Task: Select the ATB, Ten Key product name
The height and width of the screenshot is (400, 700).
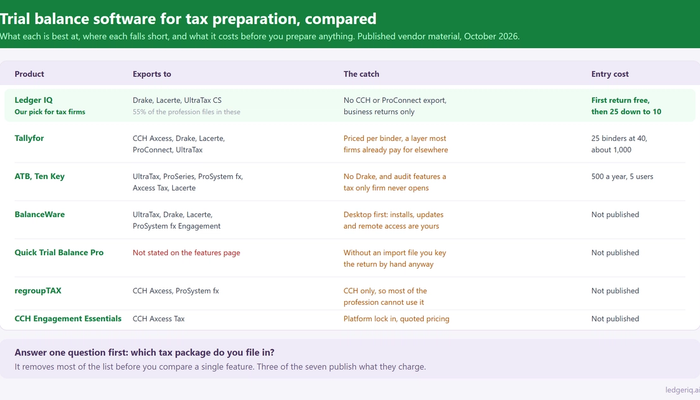Action: (39, 176)
